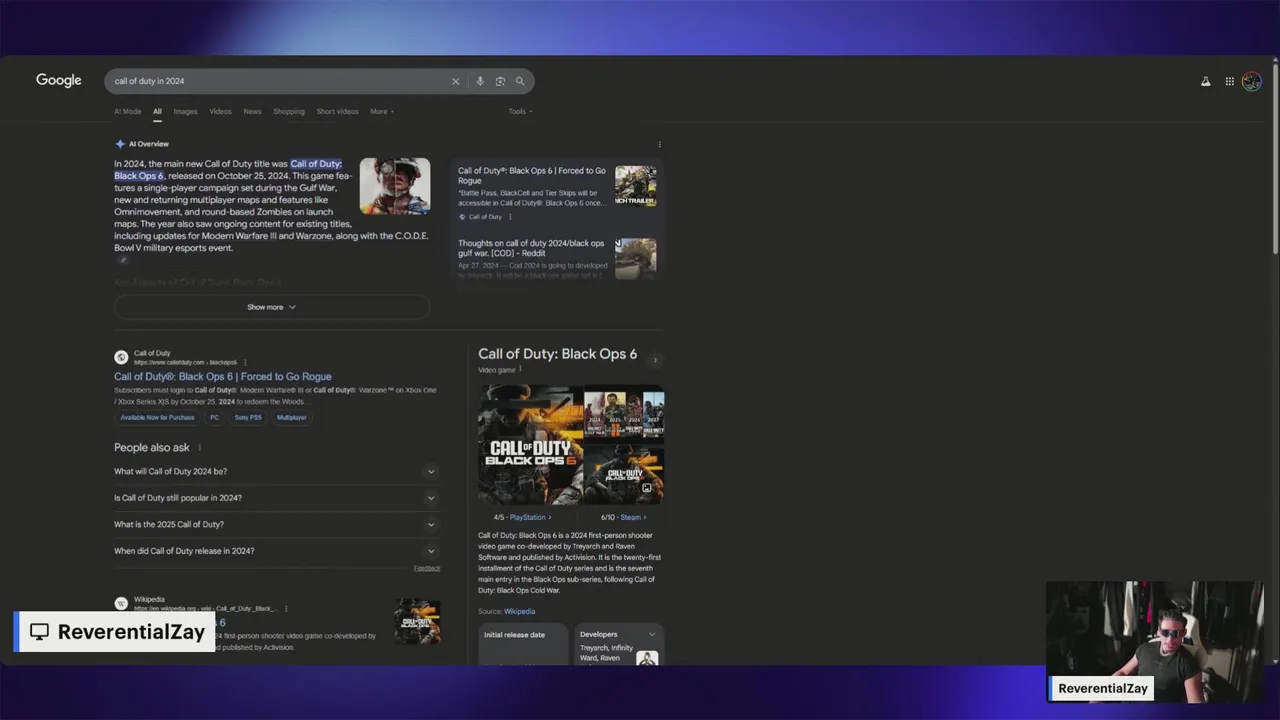Open Call of Duty: Black Ops 6 Forced to Go Rogue result
This screenshot has width=1280, height=720.
point(222,377)
